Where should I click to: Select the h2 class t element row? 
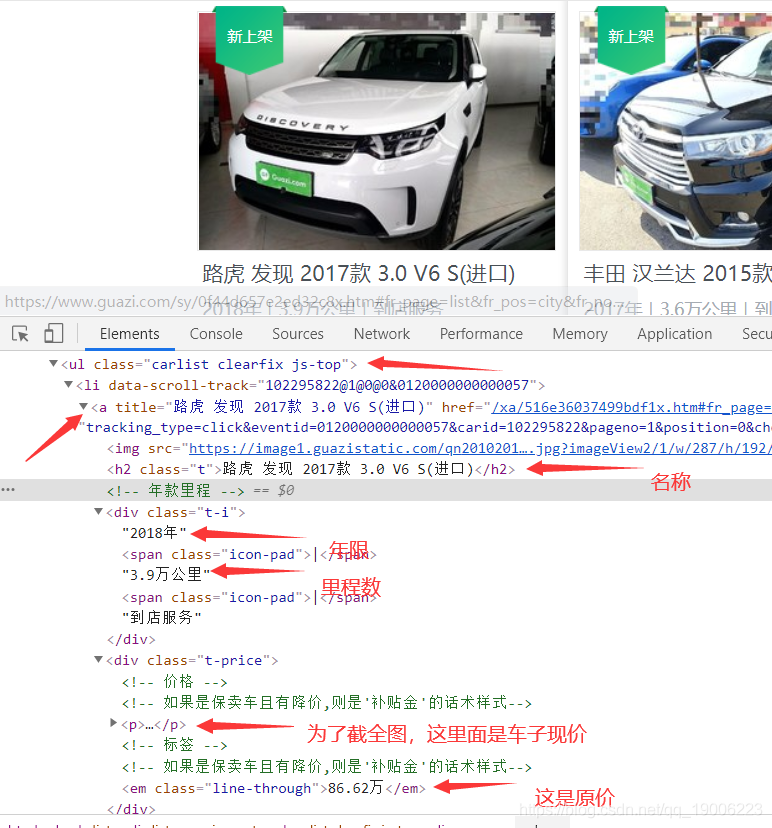point(311,469)
